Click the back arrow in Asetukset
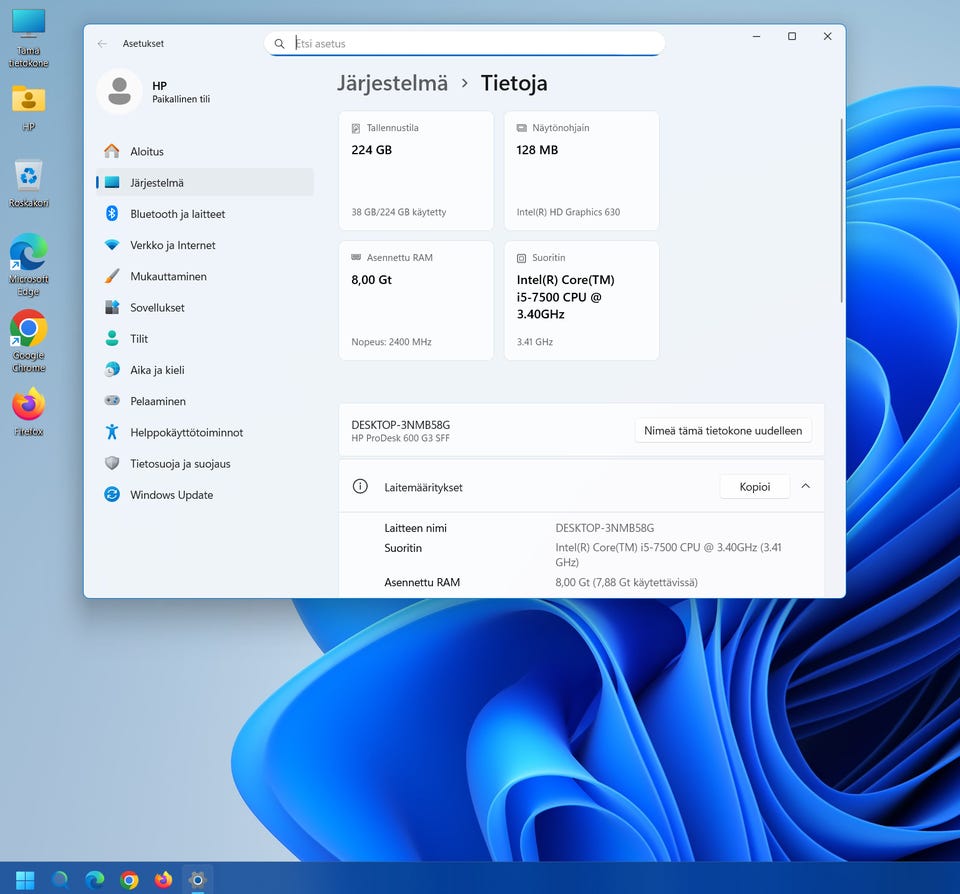 [102, 44]
